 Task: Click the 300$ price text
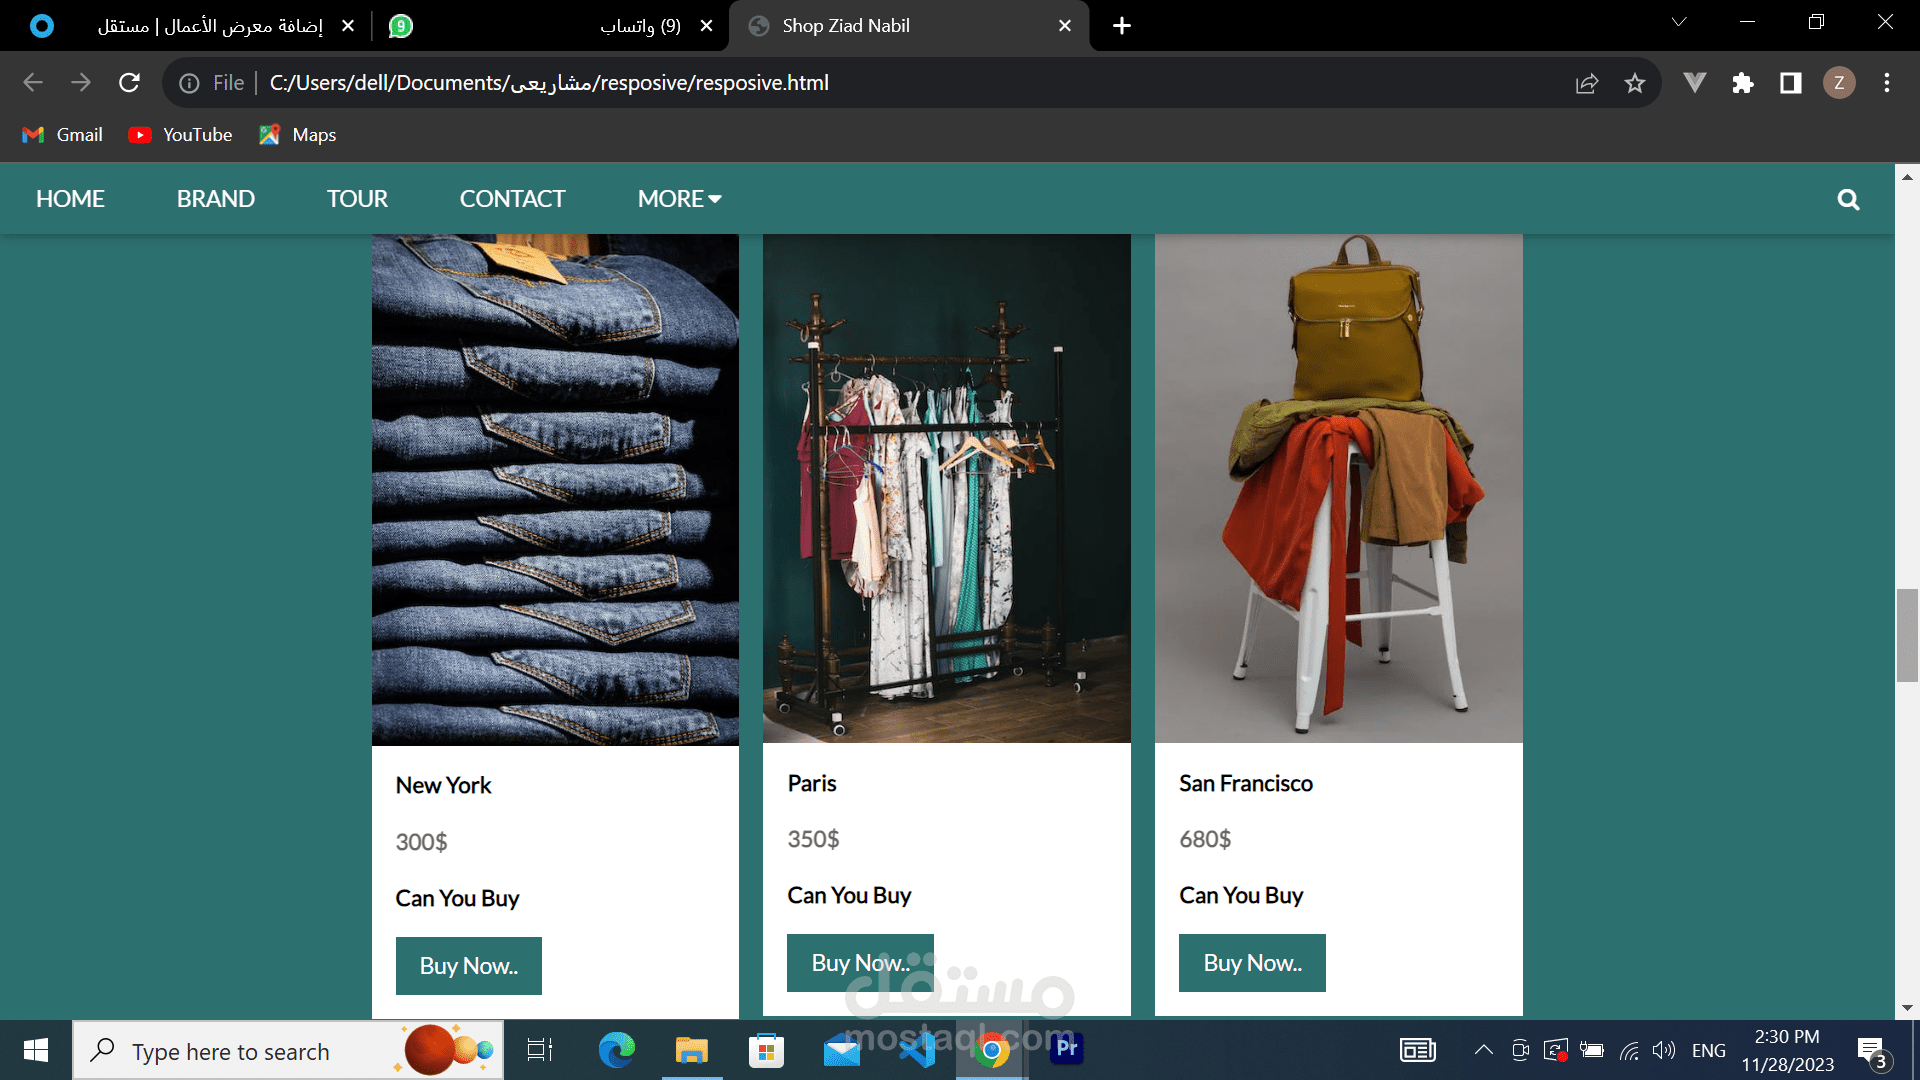pos(421,842)
